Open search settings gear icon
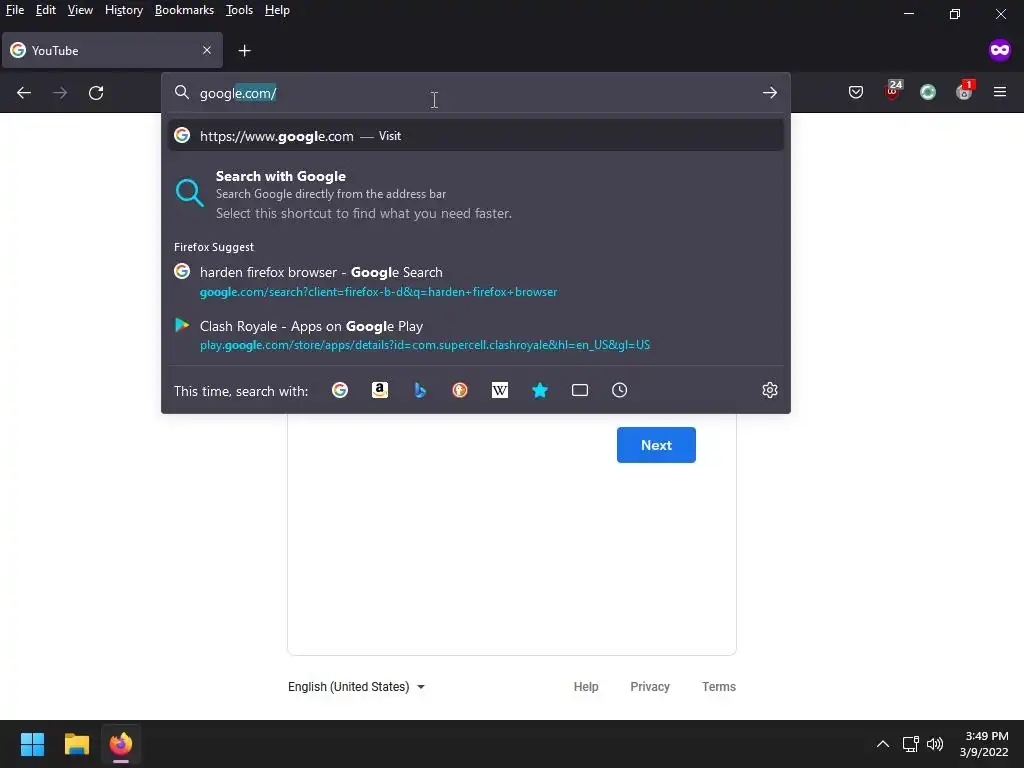Image resolution: width=1024 pixels, height=768 pixels. coord(769,390)
